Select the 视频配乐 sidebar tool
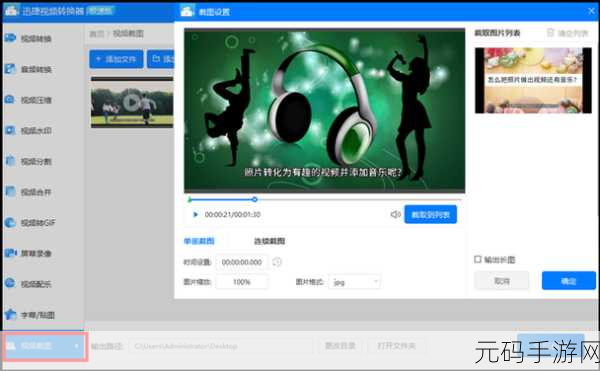The image size is (600, 371). 29,284
